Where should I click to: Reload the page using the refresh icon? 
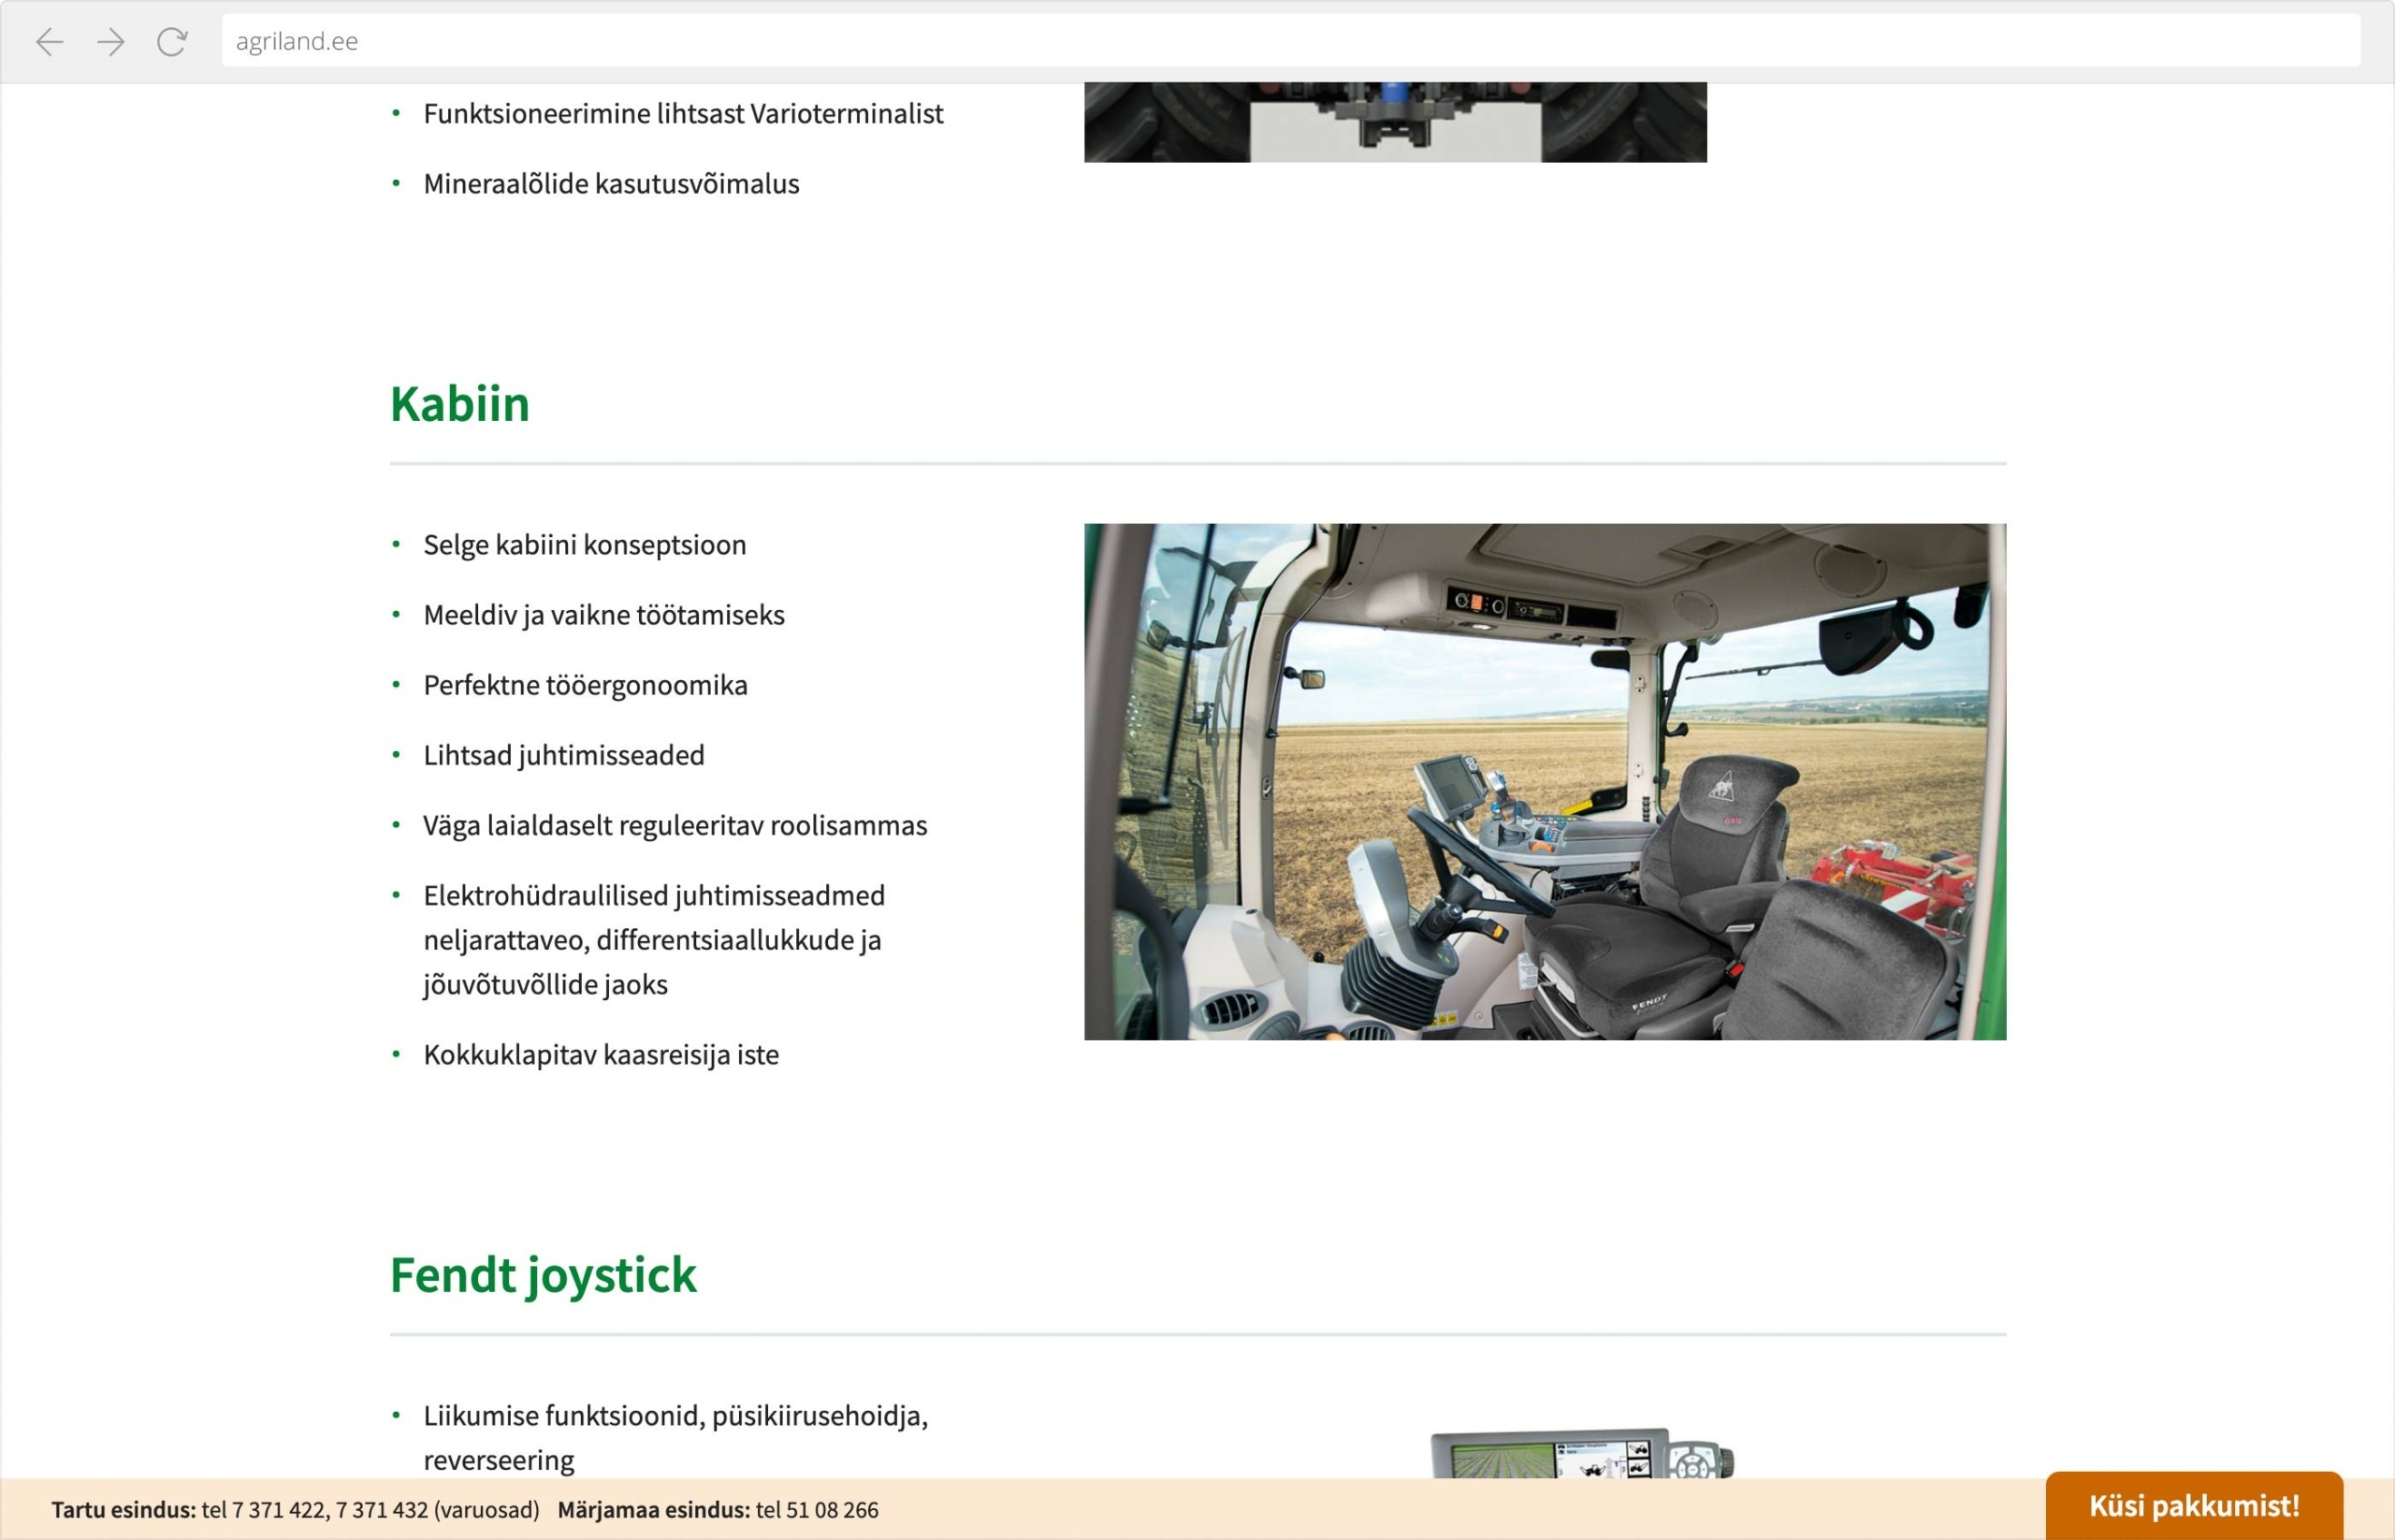[171, 42]
